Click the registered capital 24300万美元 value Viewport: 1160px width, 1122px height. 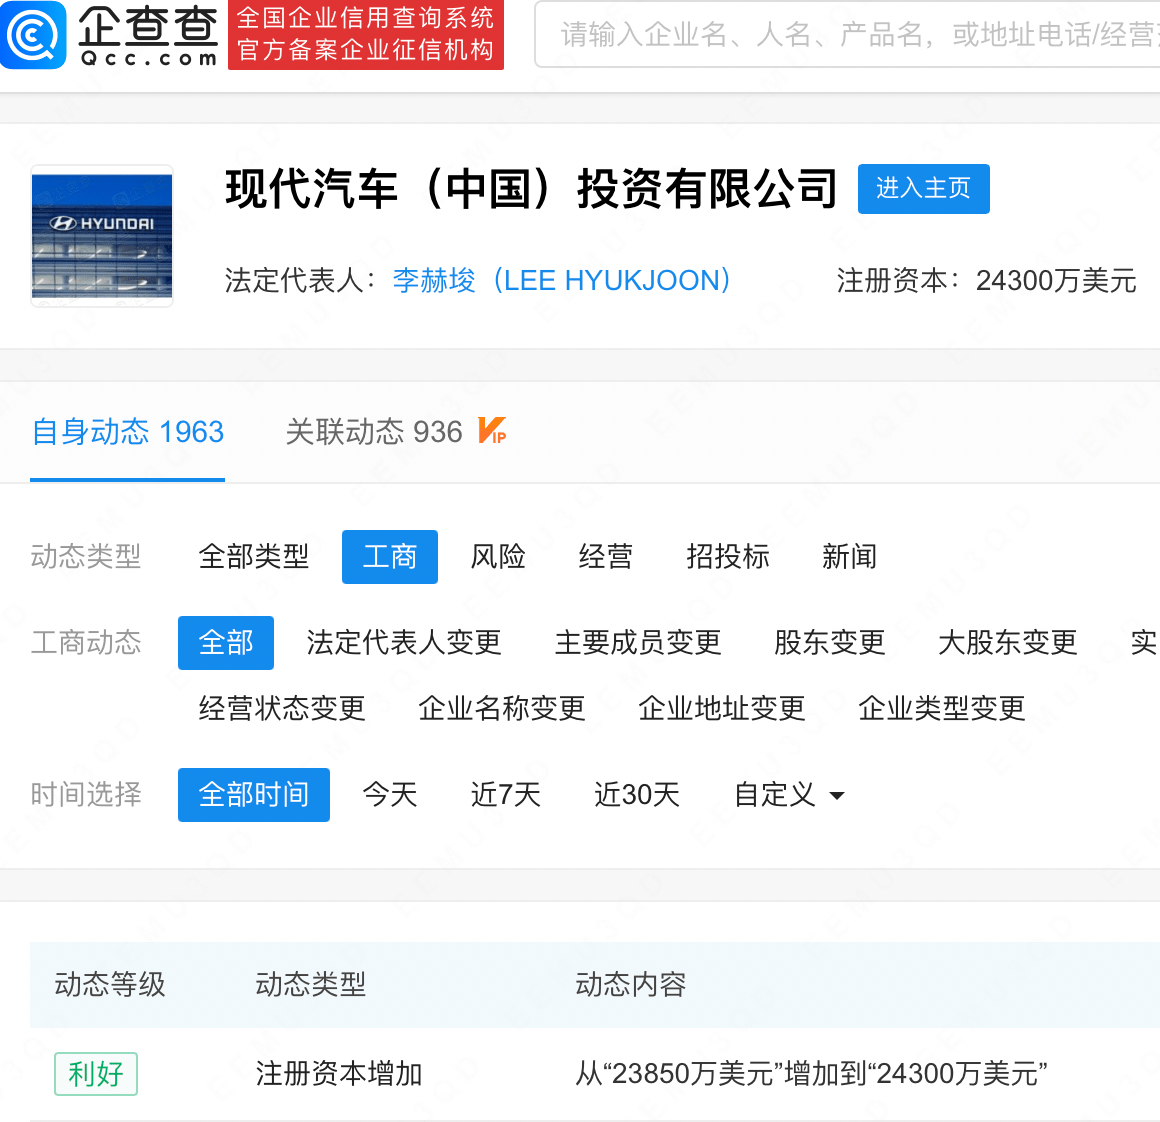pos(1056,281)
